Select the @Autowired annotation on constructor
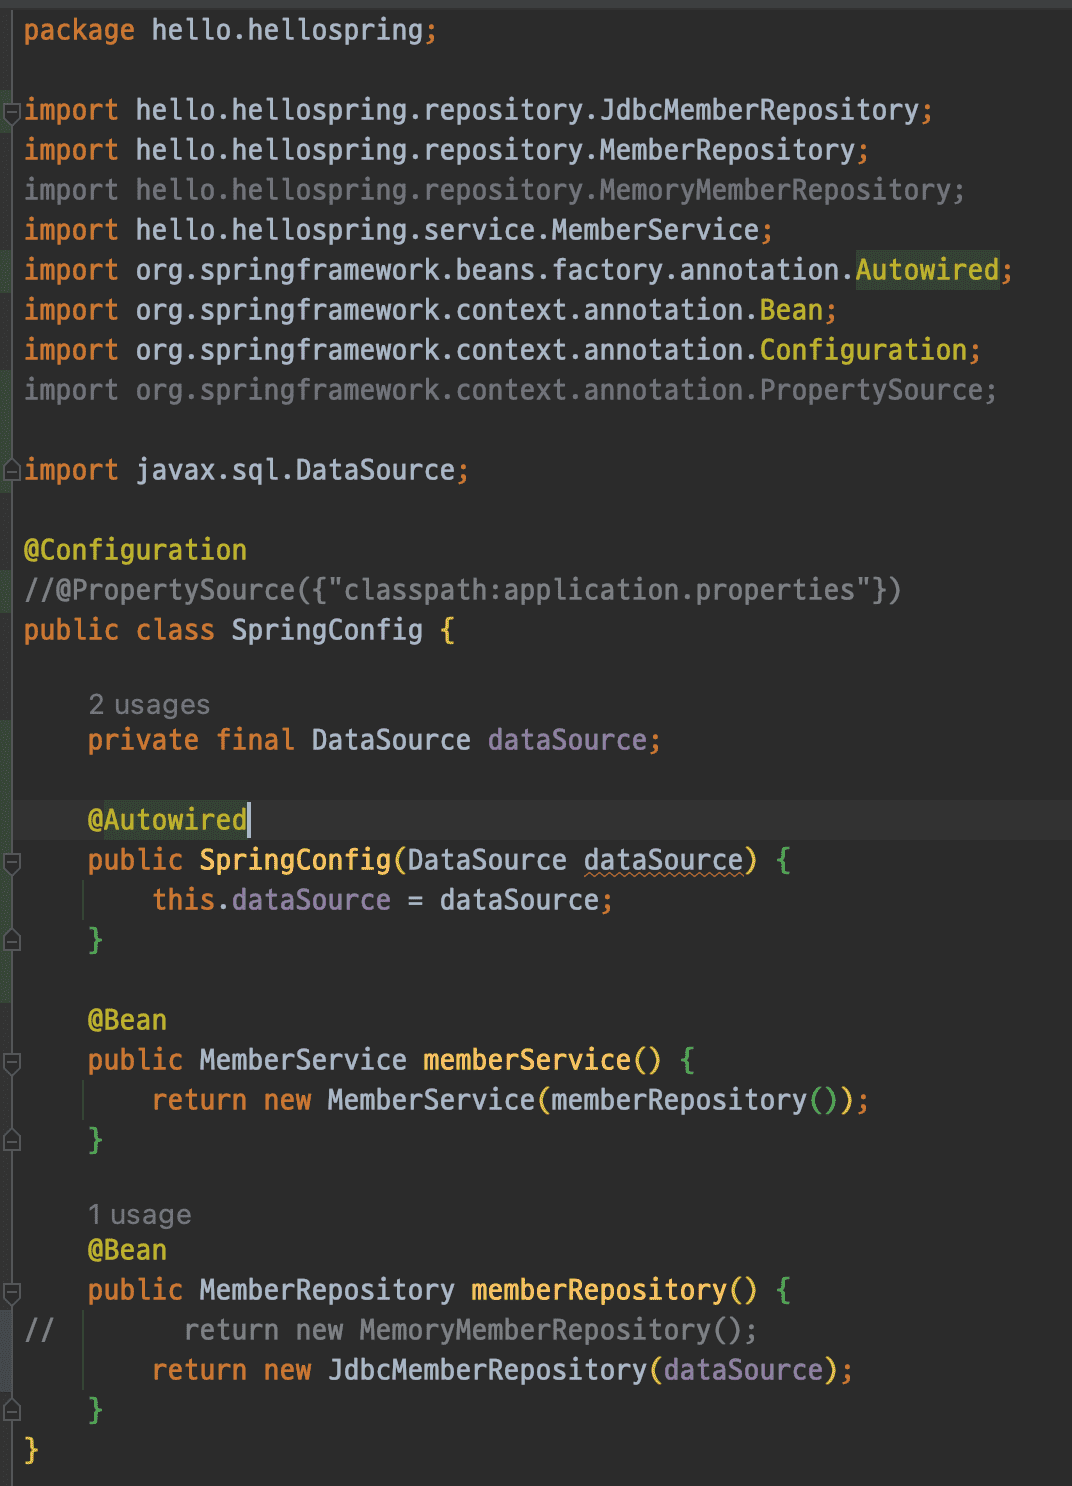 (167, 820)
